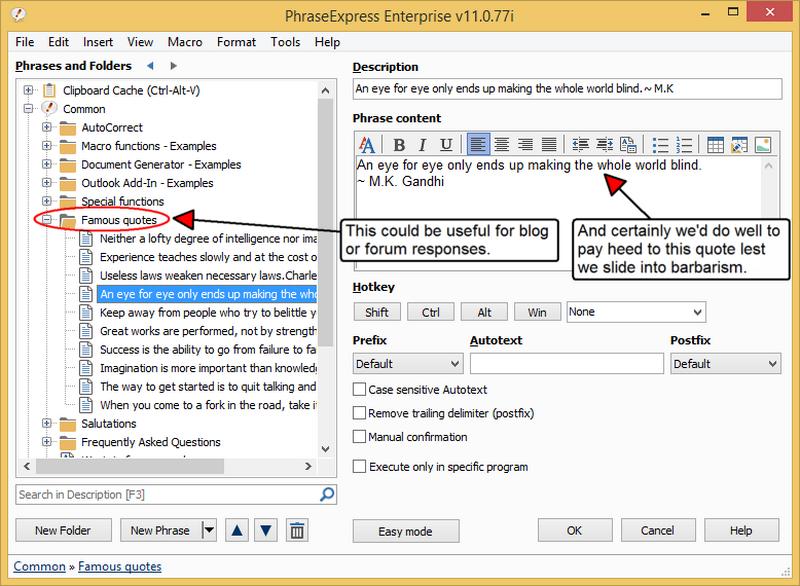This screenshot has height=586, width=800.
Task: Click the New Folder button
Action: [63, 530]
